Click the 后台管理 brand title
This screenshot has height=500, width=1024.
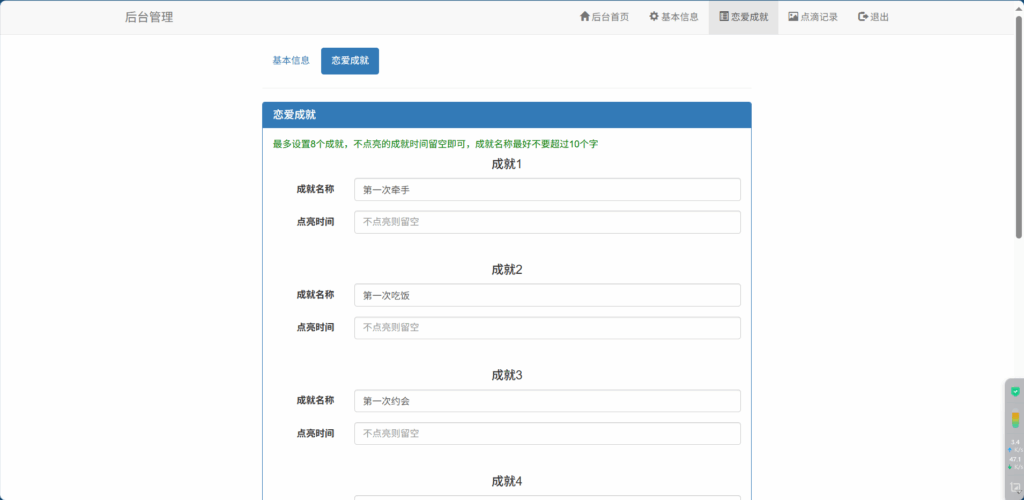pyautogui.click(x=149, y=18)
